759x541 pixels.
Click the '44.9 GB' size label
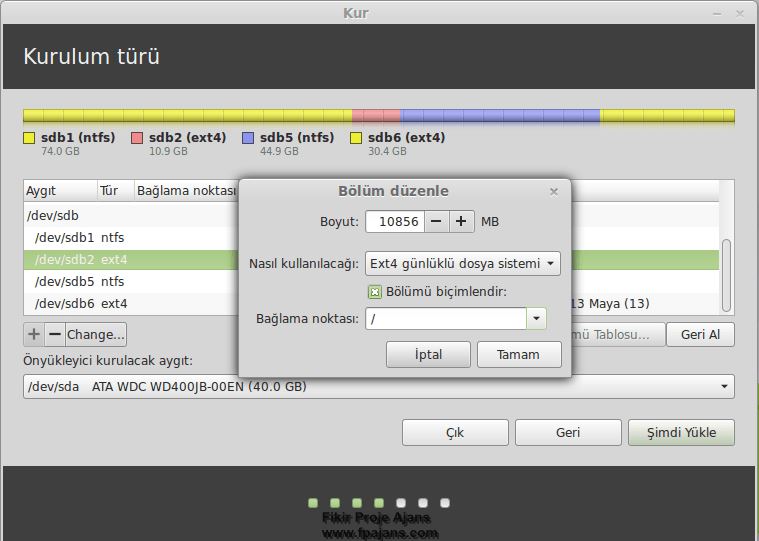point(279,151)
